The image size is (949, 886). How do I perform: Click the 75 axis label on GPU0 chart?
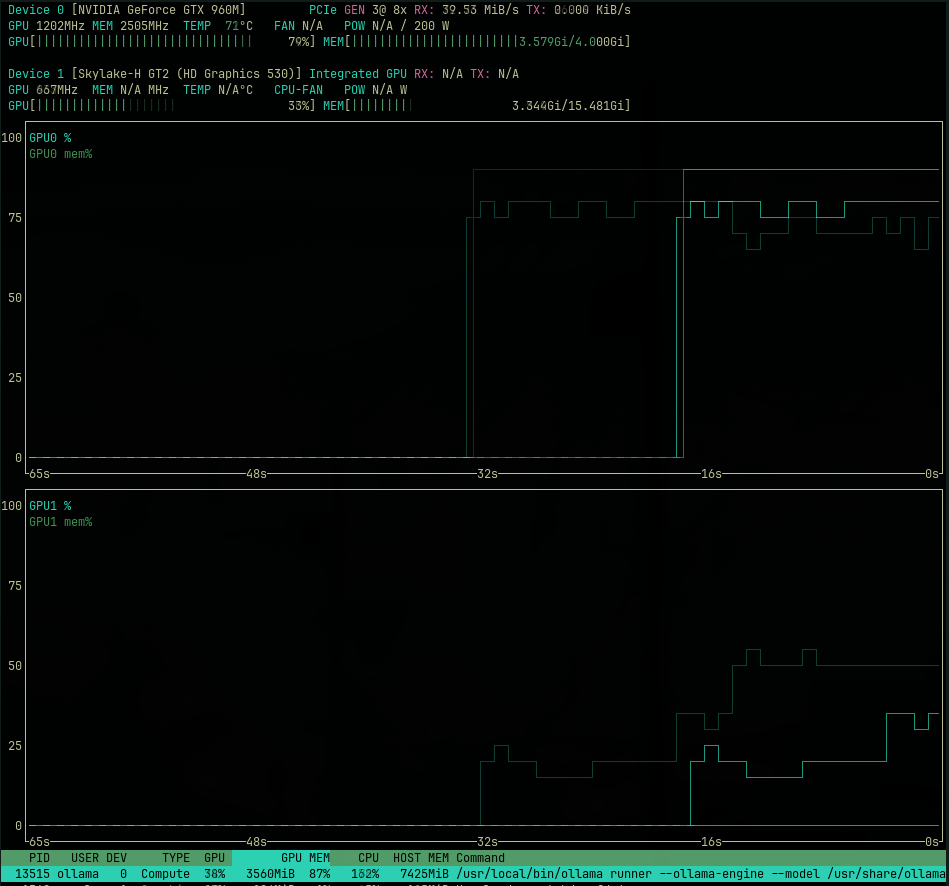tap(15, 218)
